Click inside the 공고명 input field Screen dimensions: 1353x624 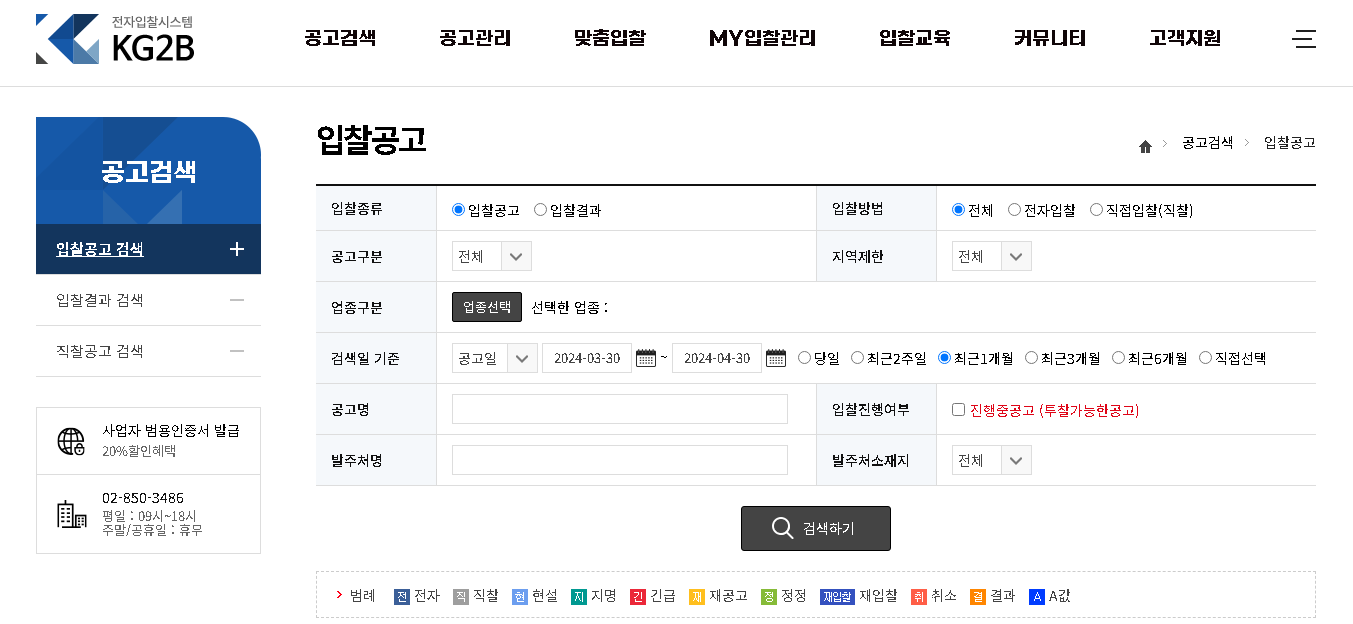tap(620, 408)
